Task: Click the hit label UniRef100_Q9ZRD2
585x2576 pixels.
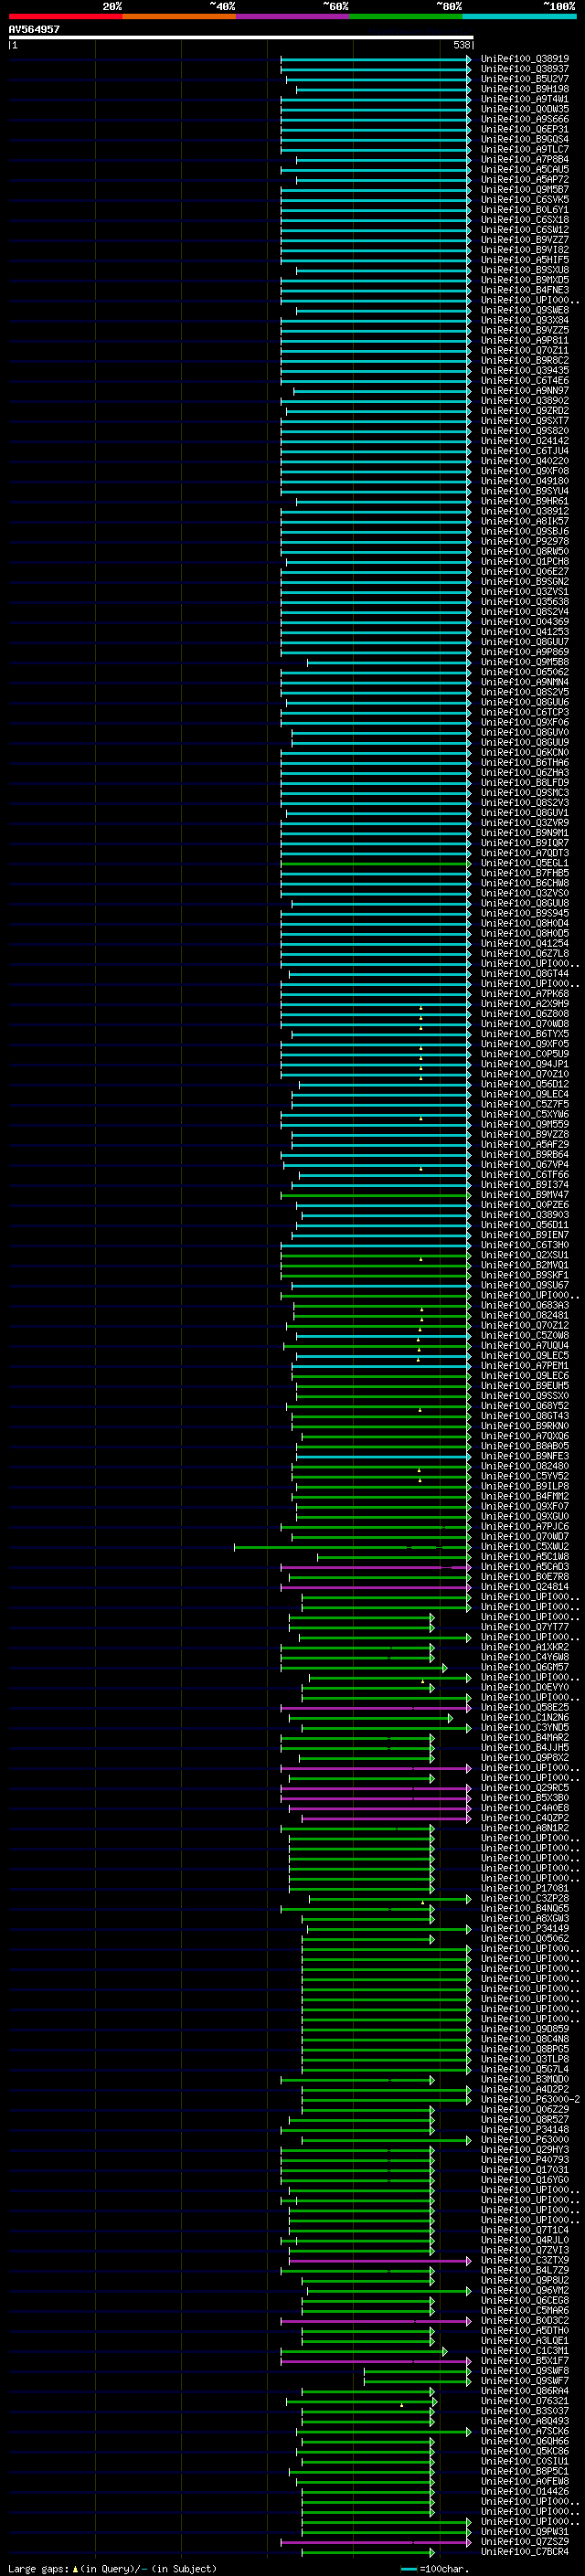Action: click(524, 411)
